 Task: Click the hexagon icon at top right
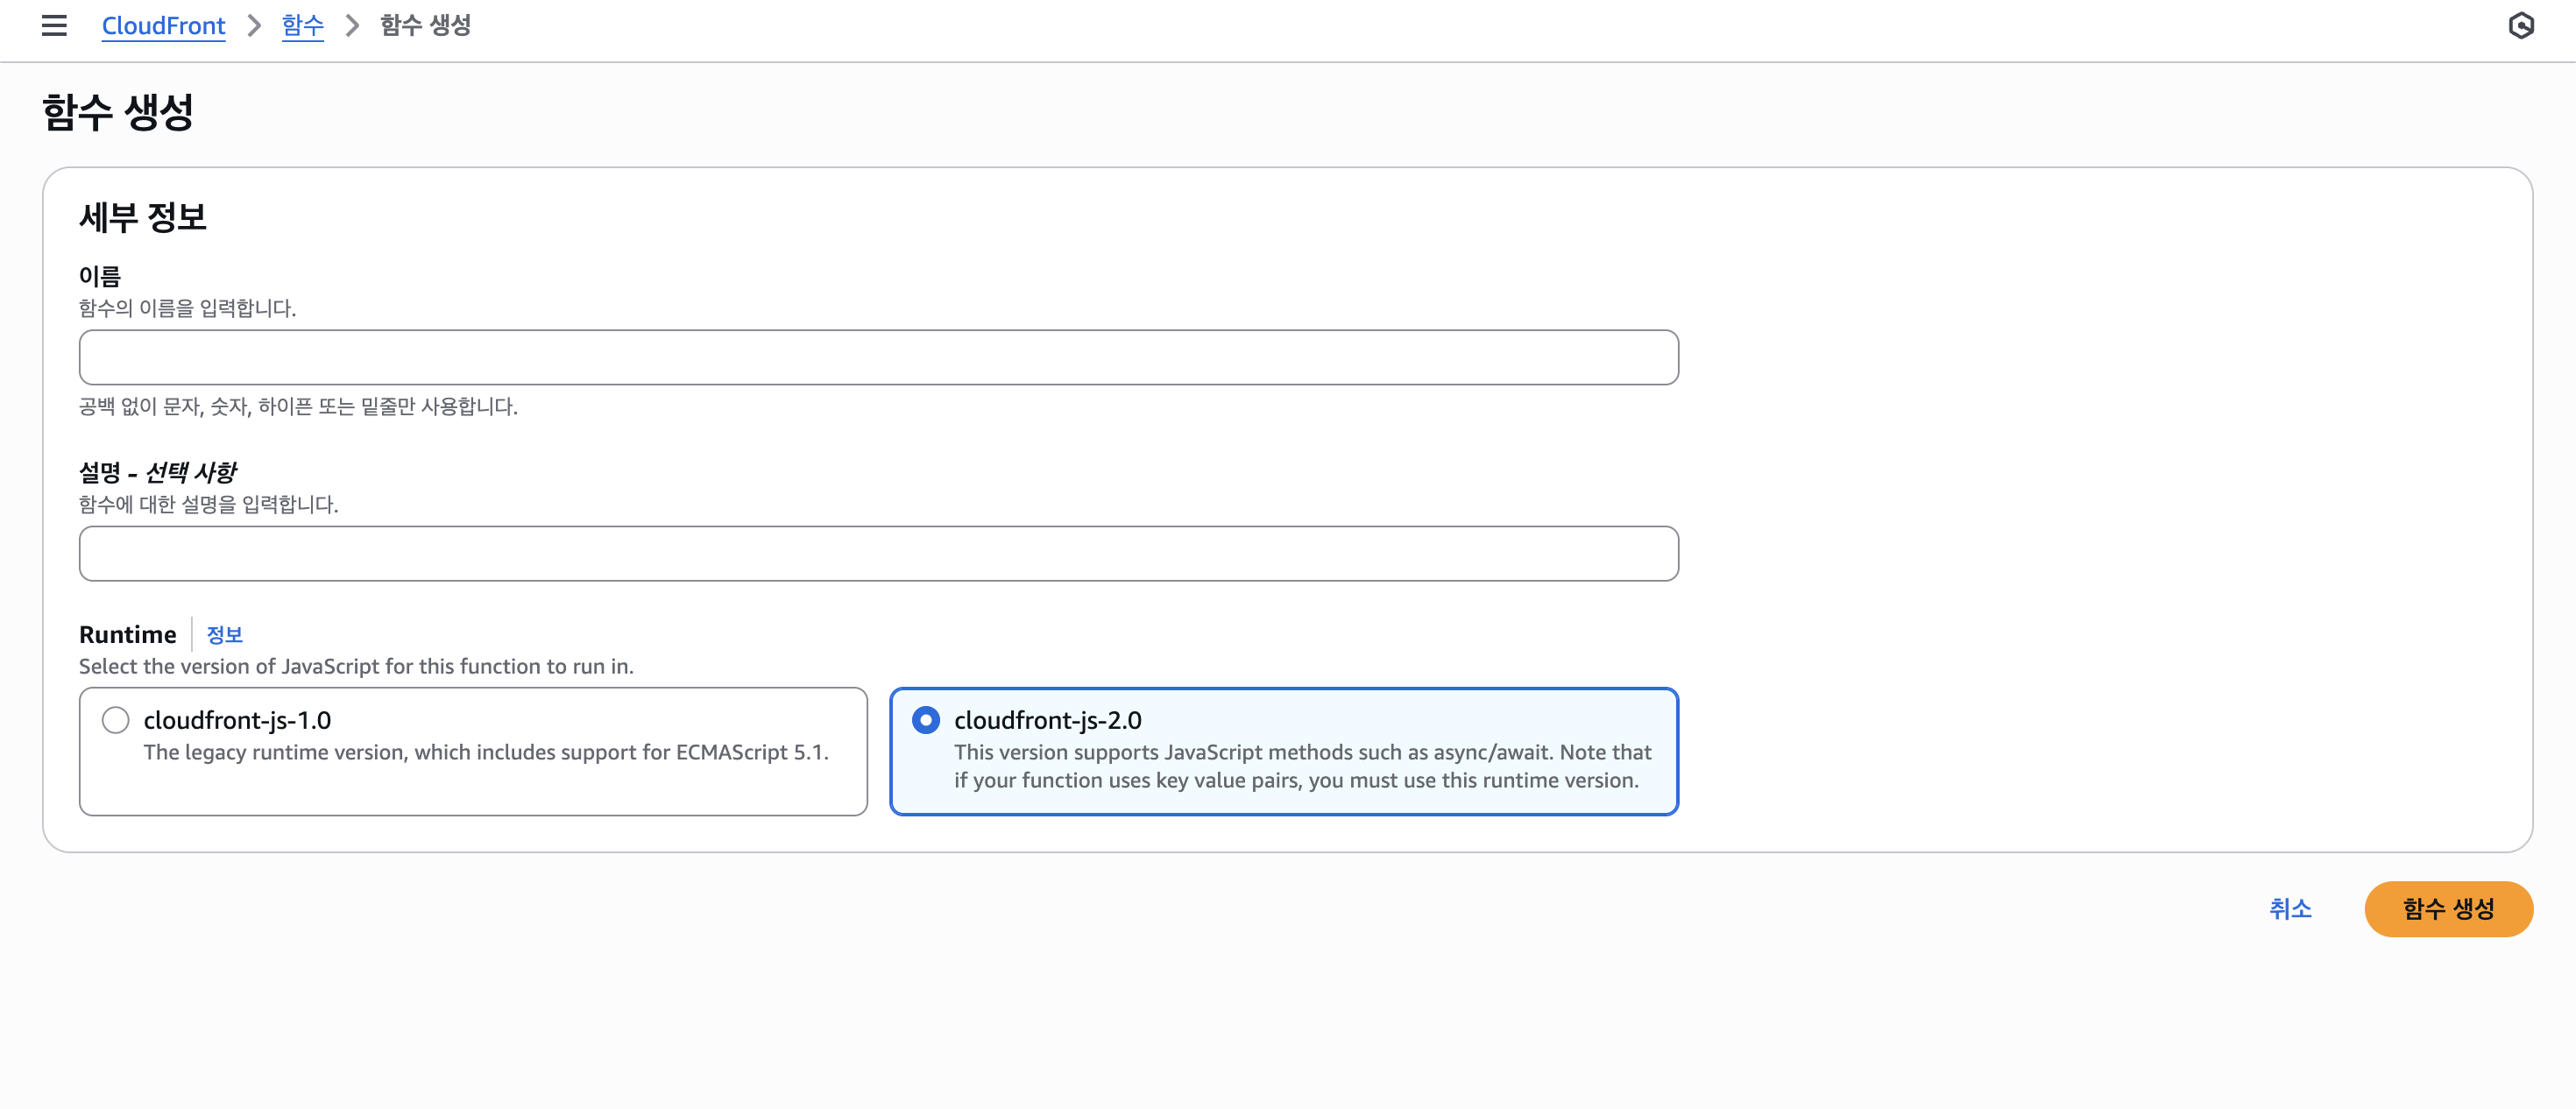pyautogui.click(x=2521, y=26)
